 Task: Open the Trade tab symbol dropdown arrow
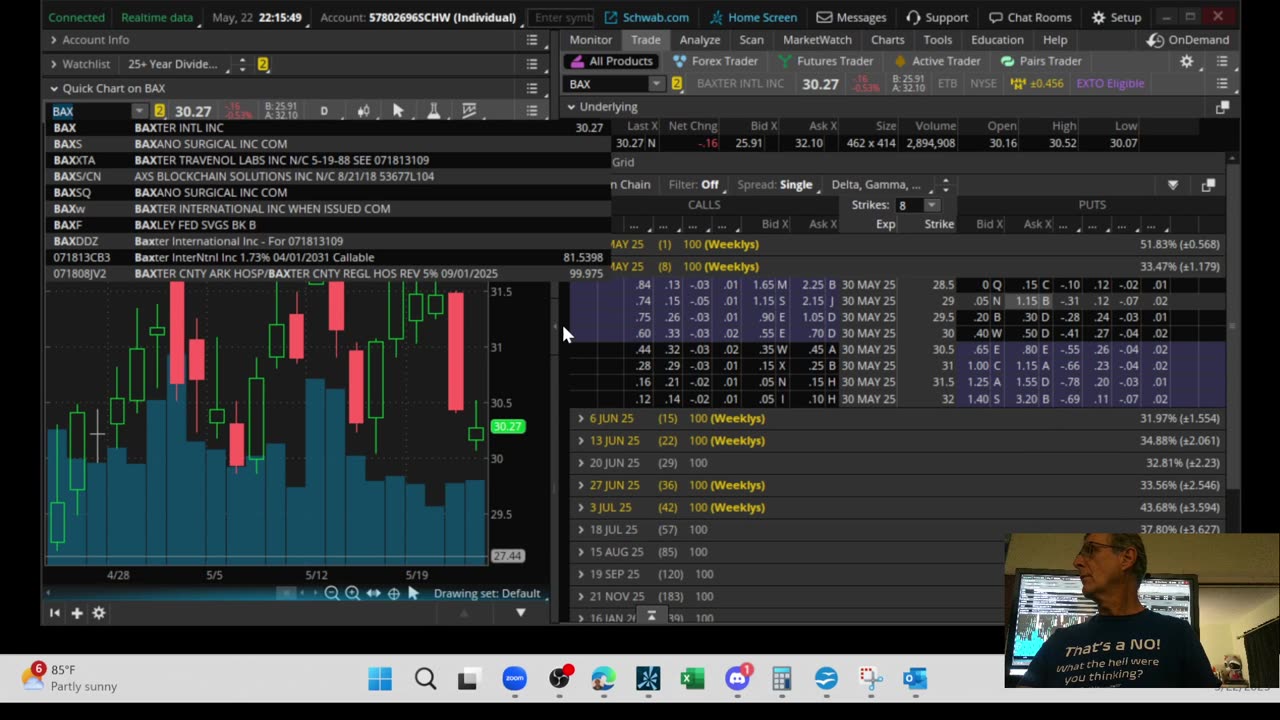(x=656, y=84)
